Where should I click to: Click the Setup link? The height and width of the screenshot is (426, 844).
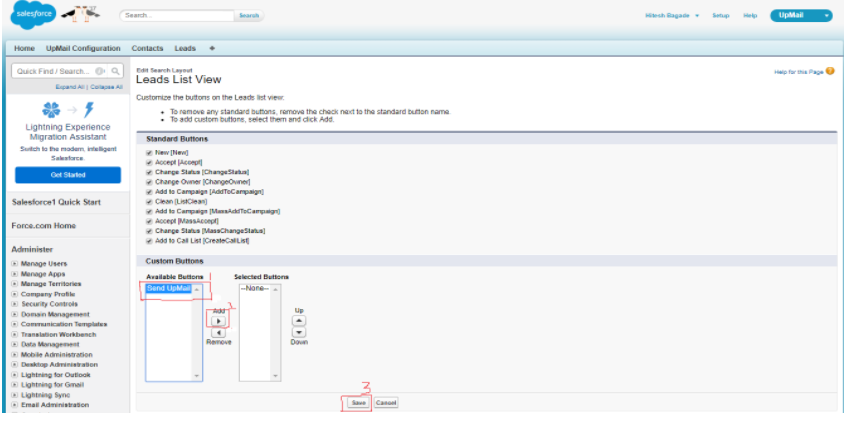tap(720, 16)
